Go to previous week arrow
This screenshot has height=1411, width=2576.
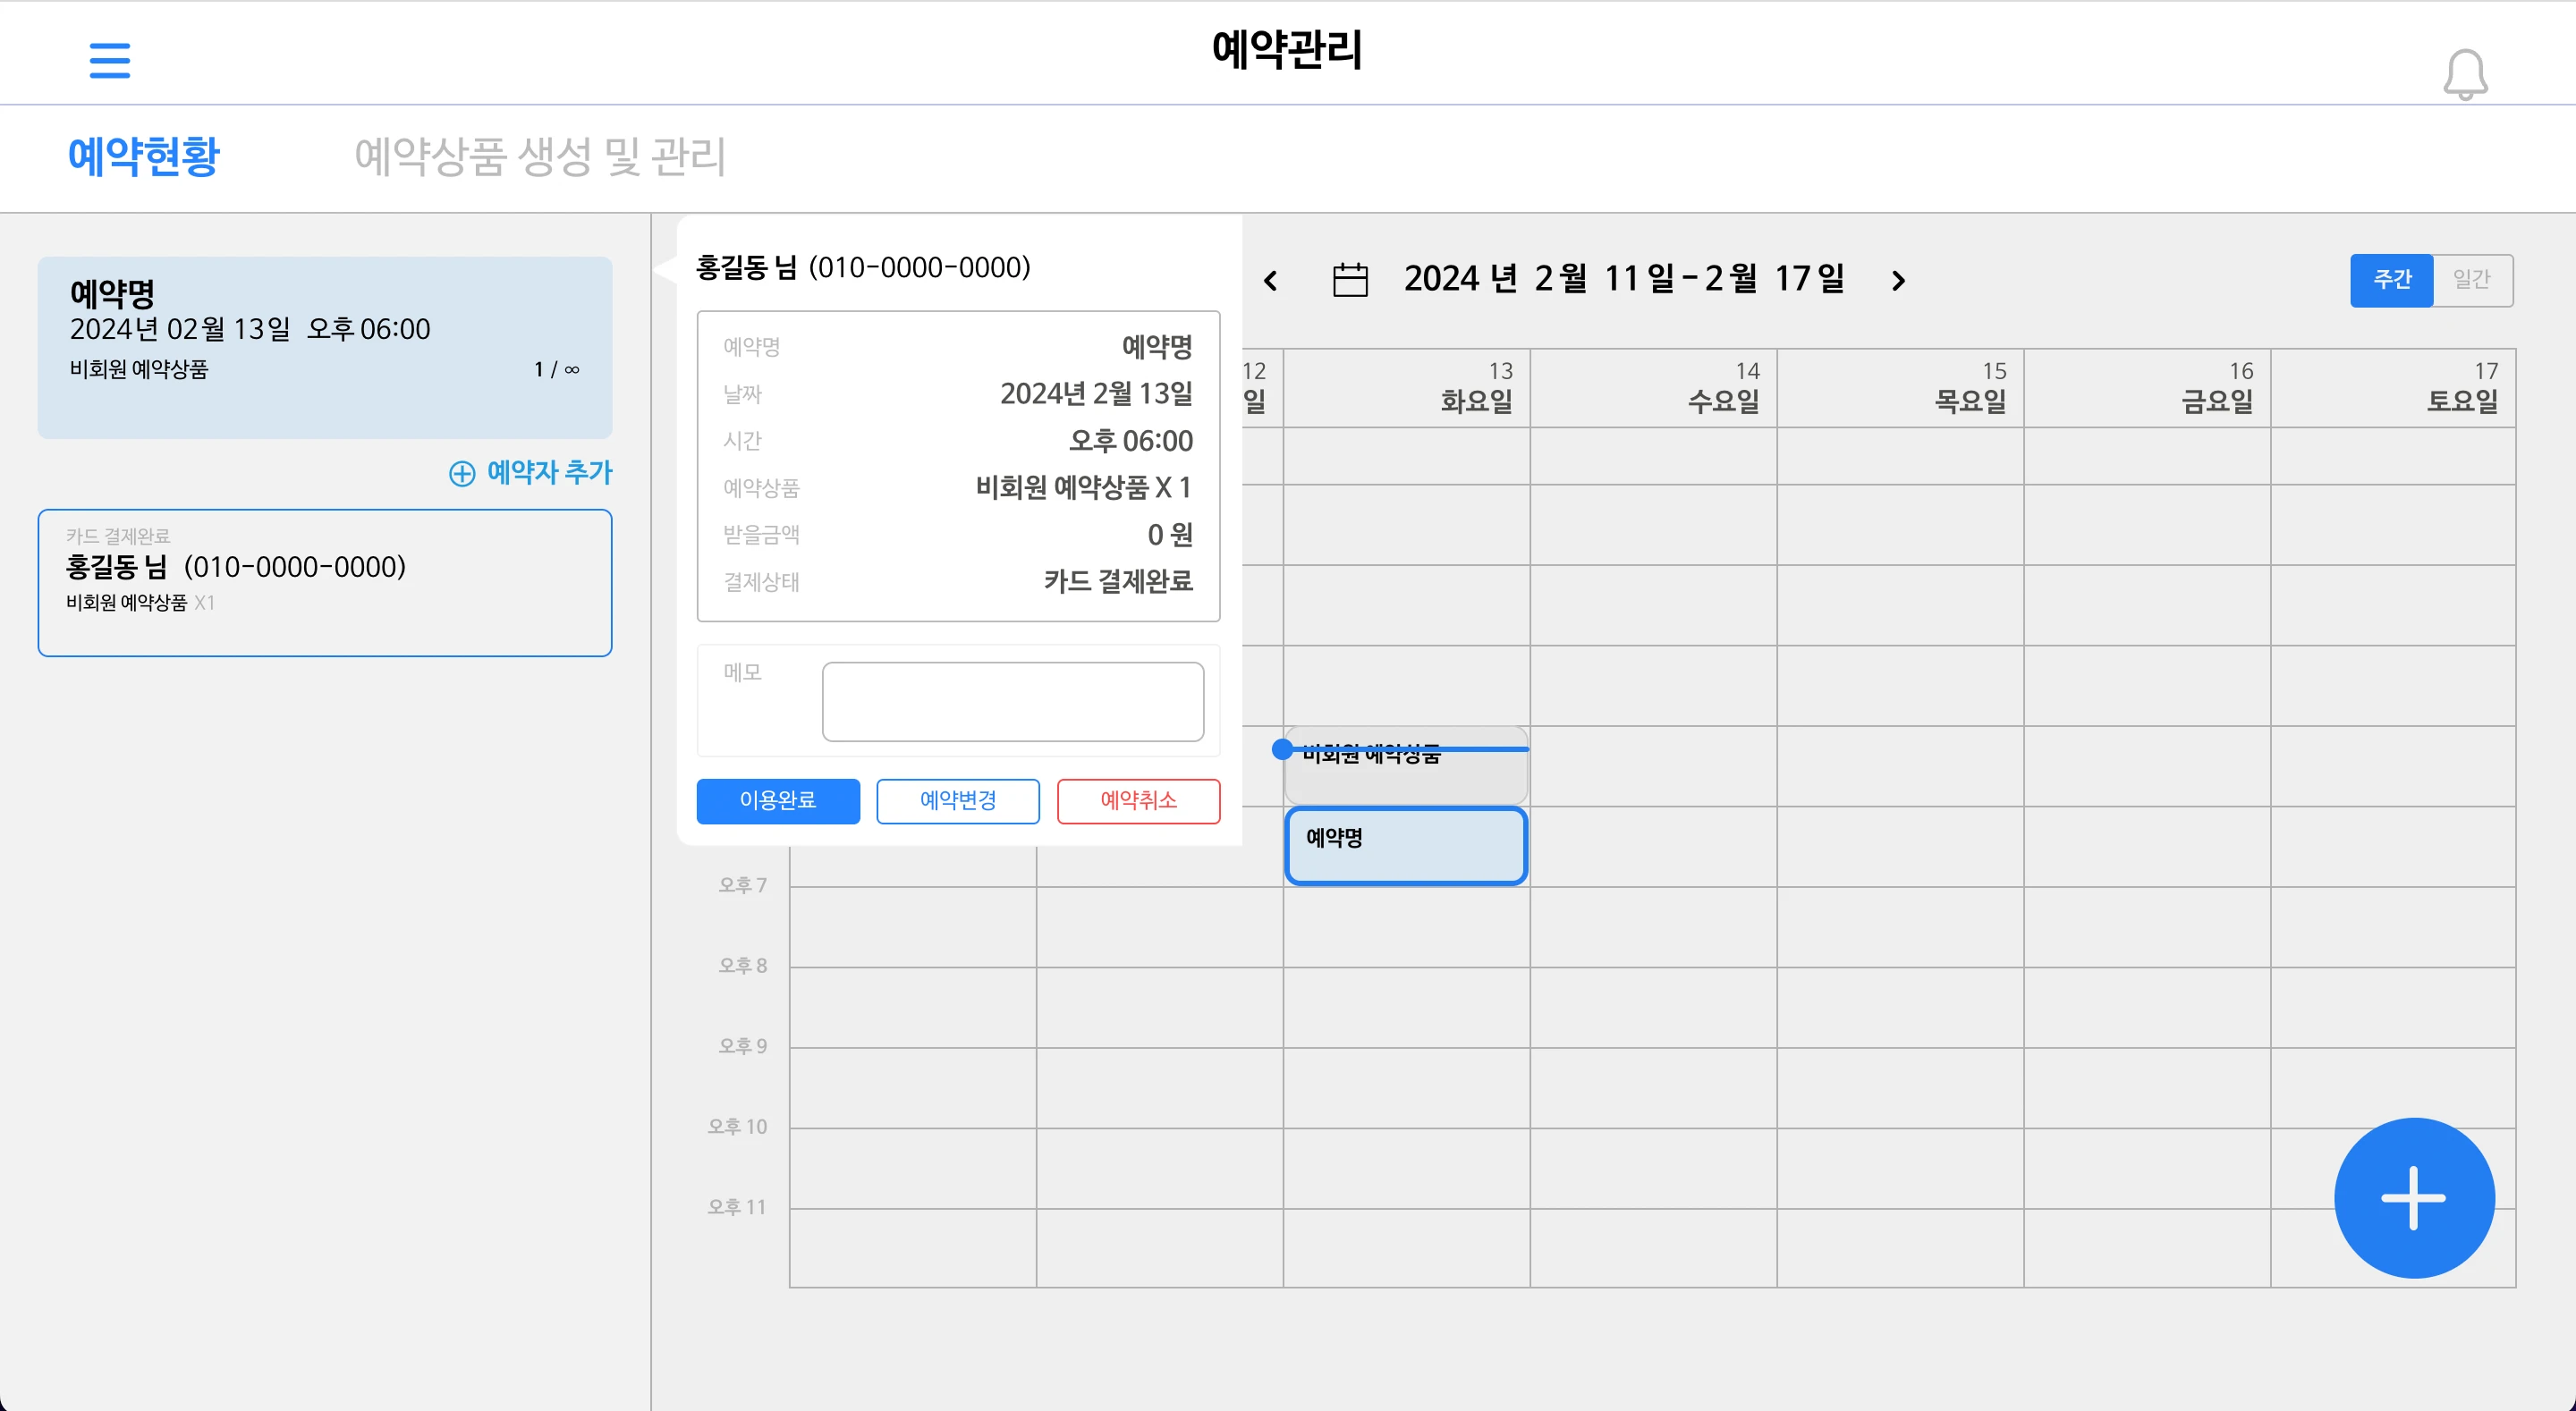[1271, 281]
